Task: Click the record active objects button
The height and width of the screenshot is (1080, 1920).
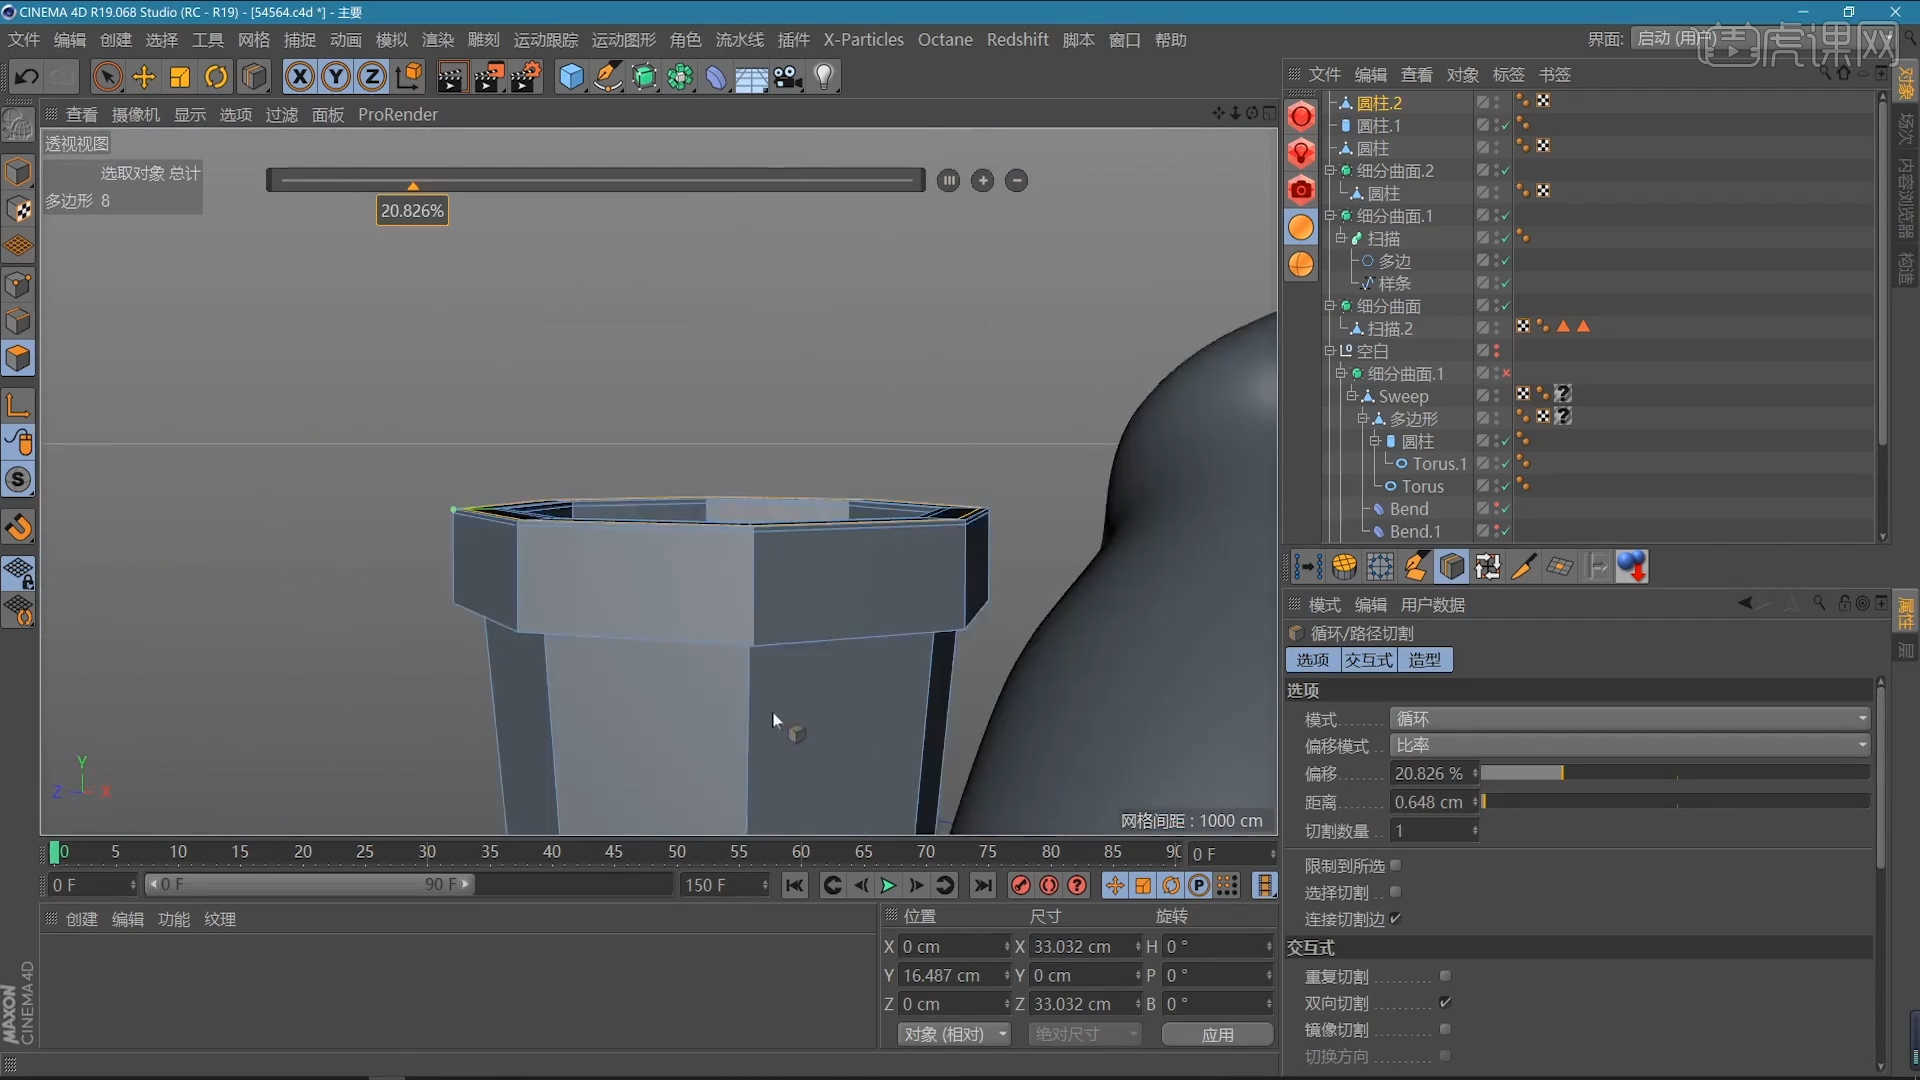Action: coord(1020,885)
